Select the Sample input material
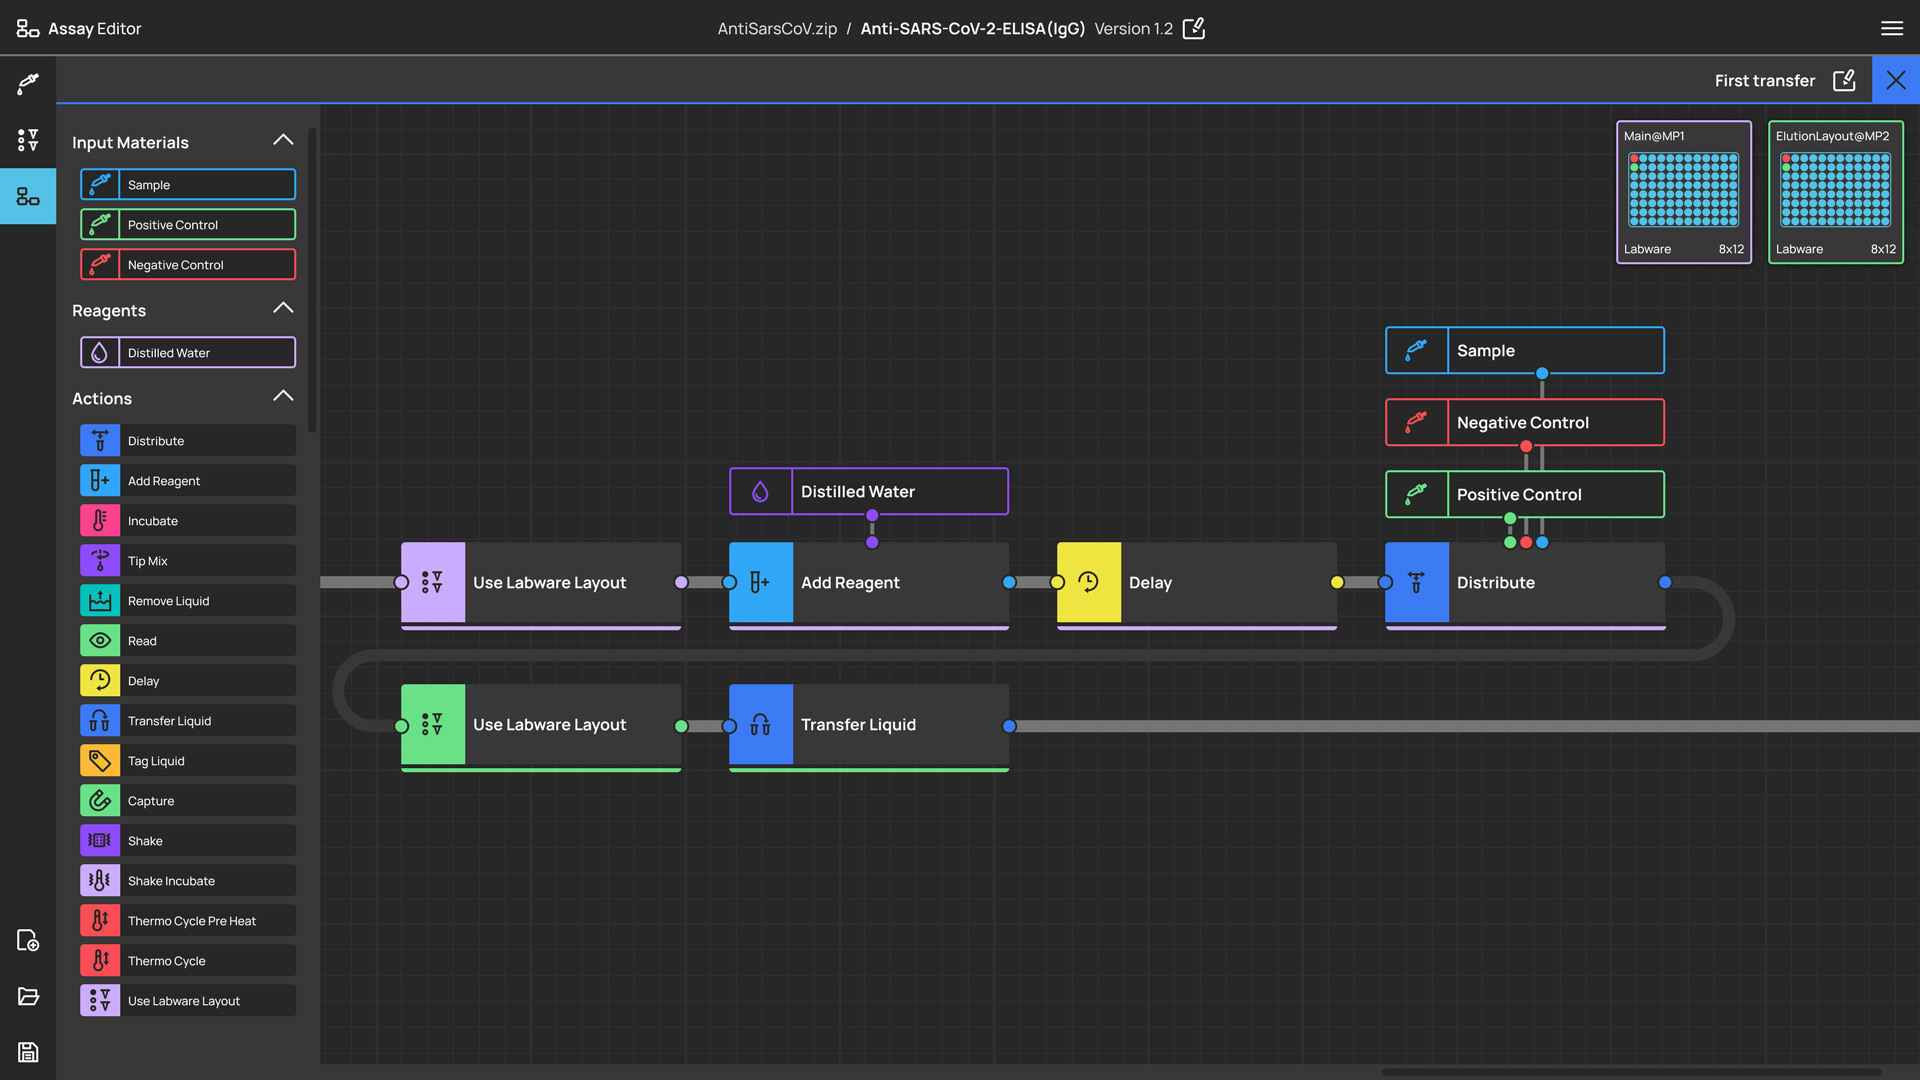 tap(188, 185)
